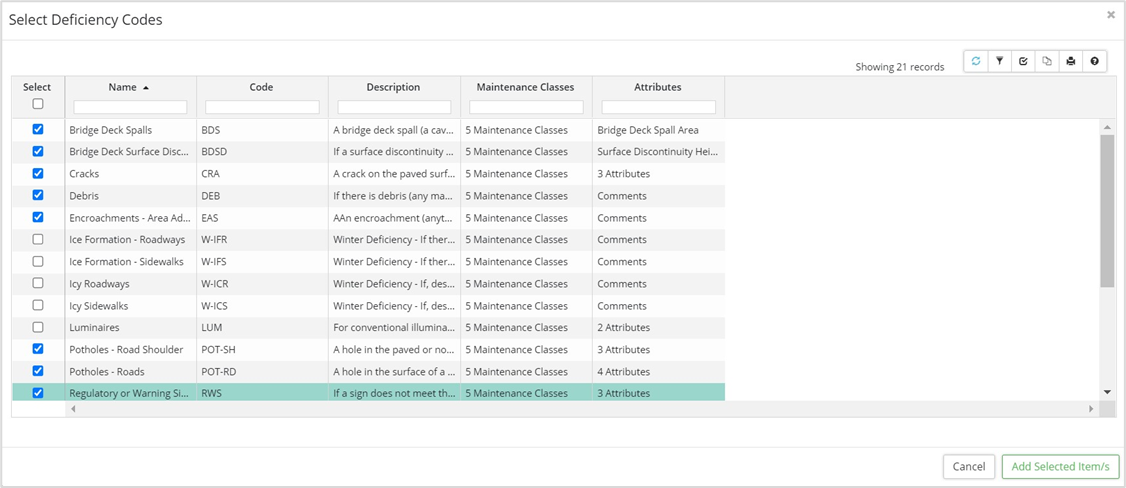Check the Luminaires row checkbox
Screen dimensions: 1126x488
tap(38, 327)
